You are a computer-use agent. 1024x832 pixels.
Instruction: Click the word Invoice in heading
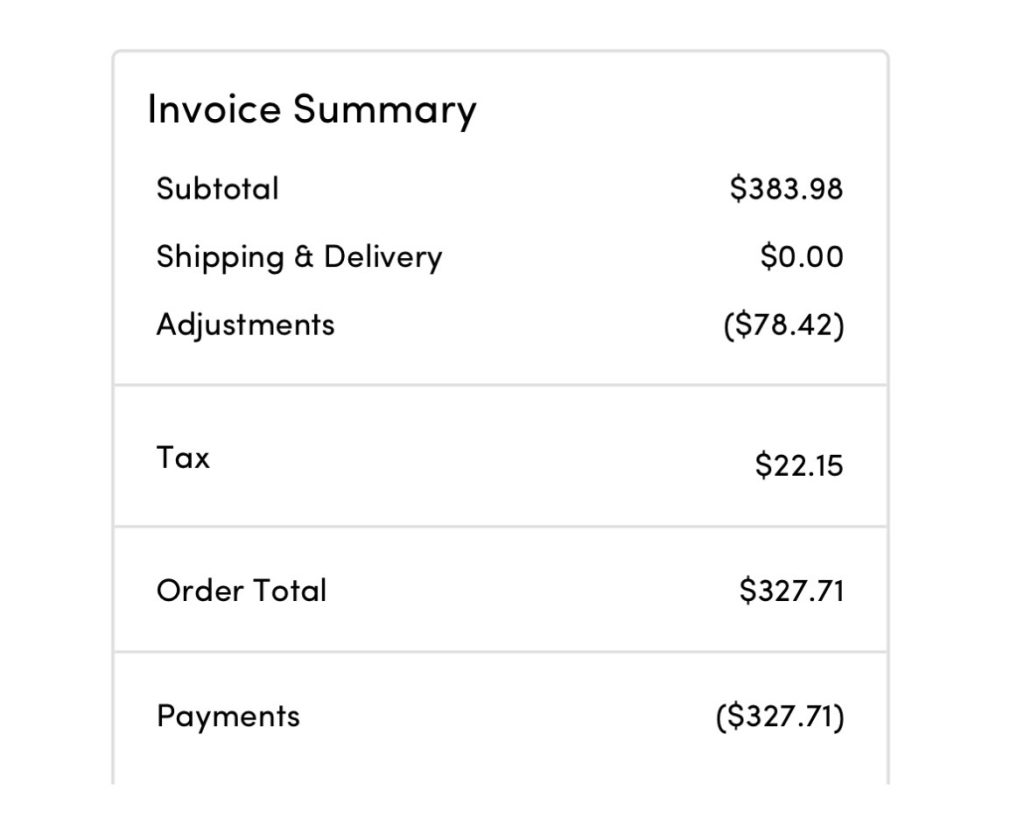pyautogui.click(x=214, y=109)
